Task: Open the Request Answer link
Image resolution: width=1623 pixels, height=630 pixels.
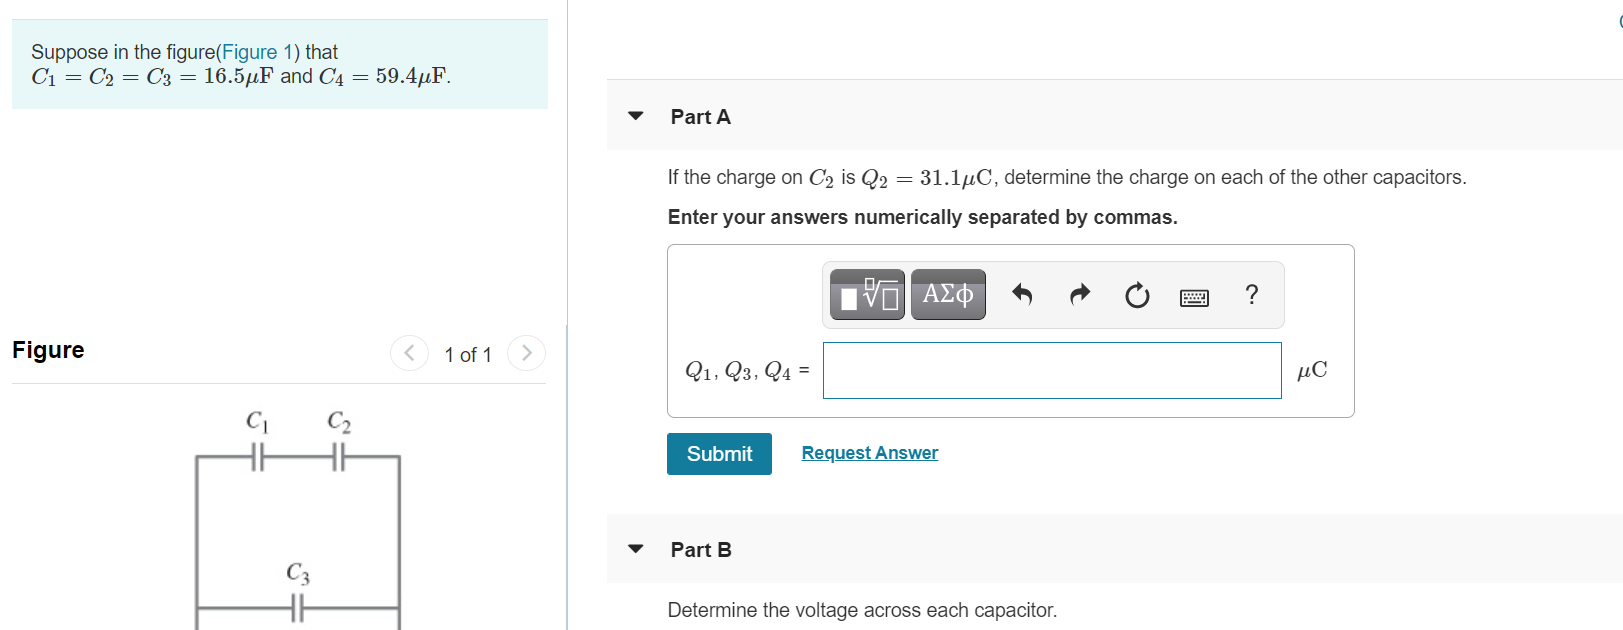Action: 869,452
